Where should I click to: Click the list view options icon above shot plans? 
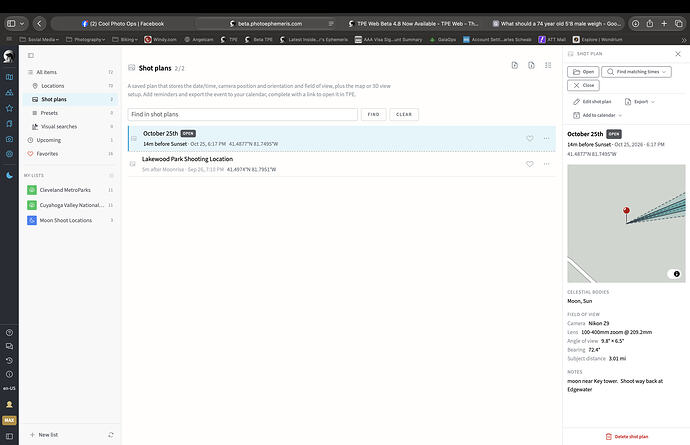548,66
